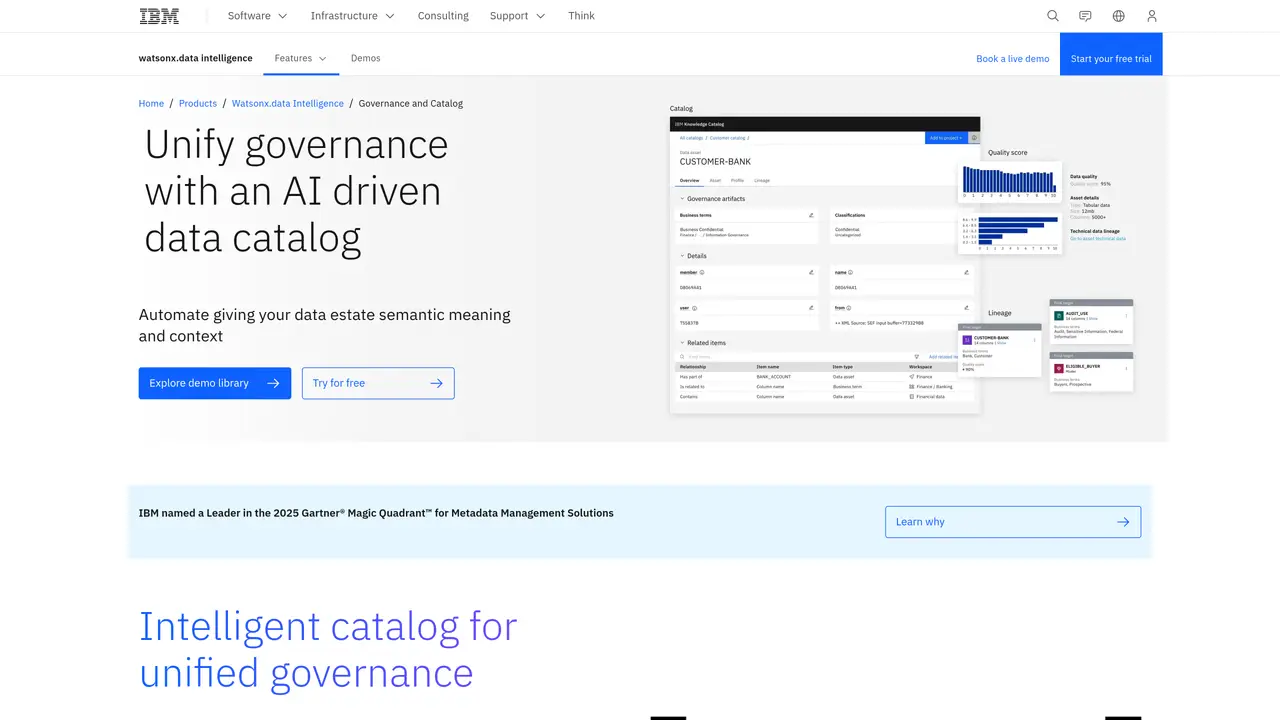Click the IBM logo
1280x720 pixels.
(x=159, y=16)
